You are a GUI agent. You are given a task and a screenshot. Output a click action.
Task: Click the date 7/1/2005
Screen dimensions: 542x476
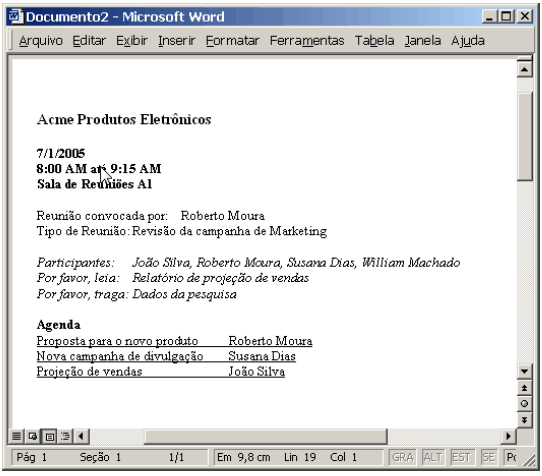click(61, 153)
